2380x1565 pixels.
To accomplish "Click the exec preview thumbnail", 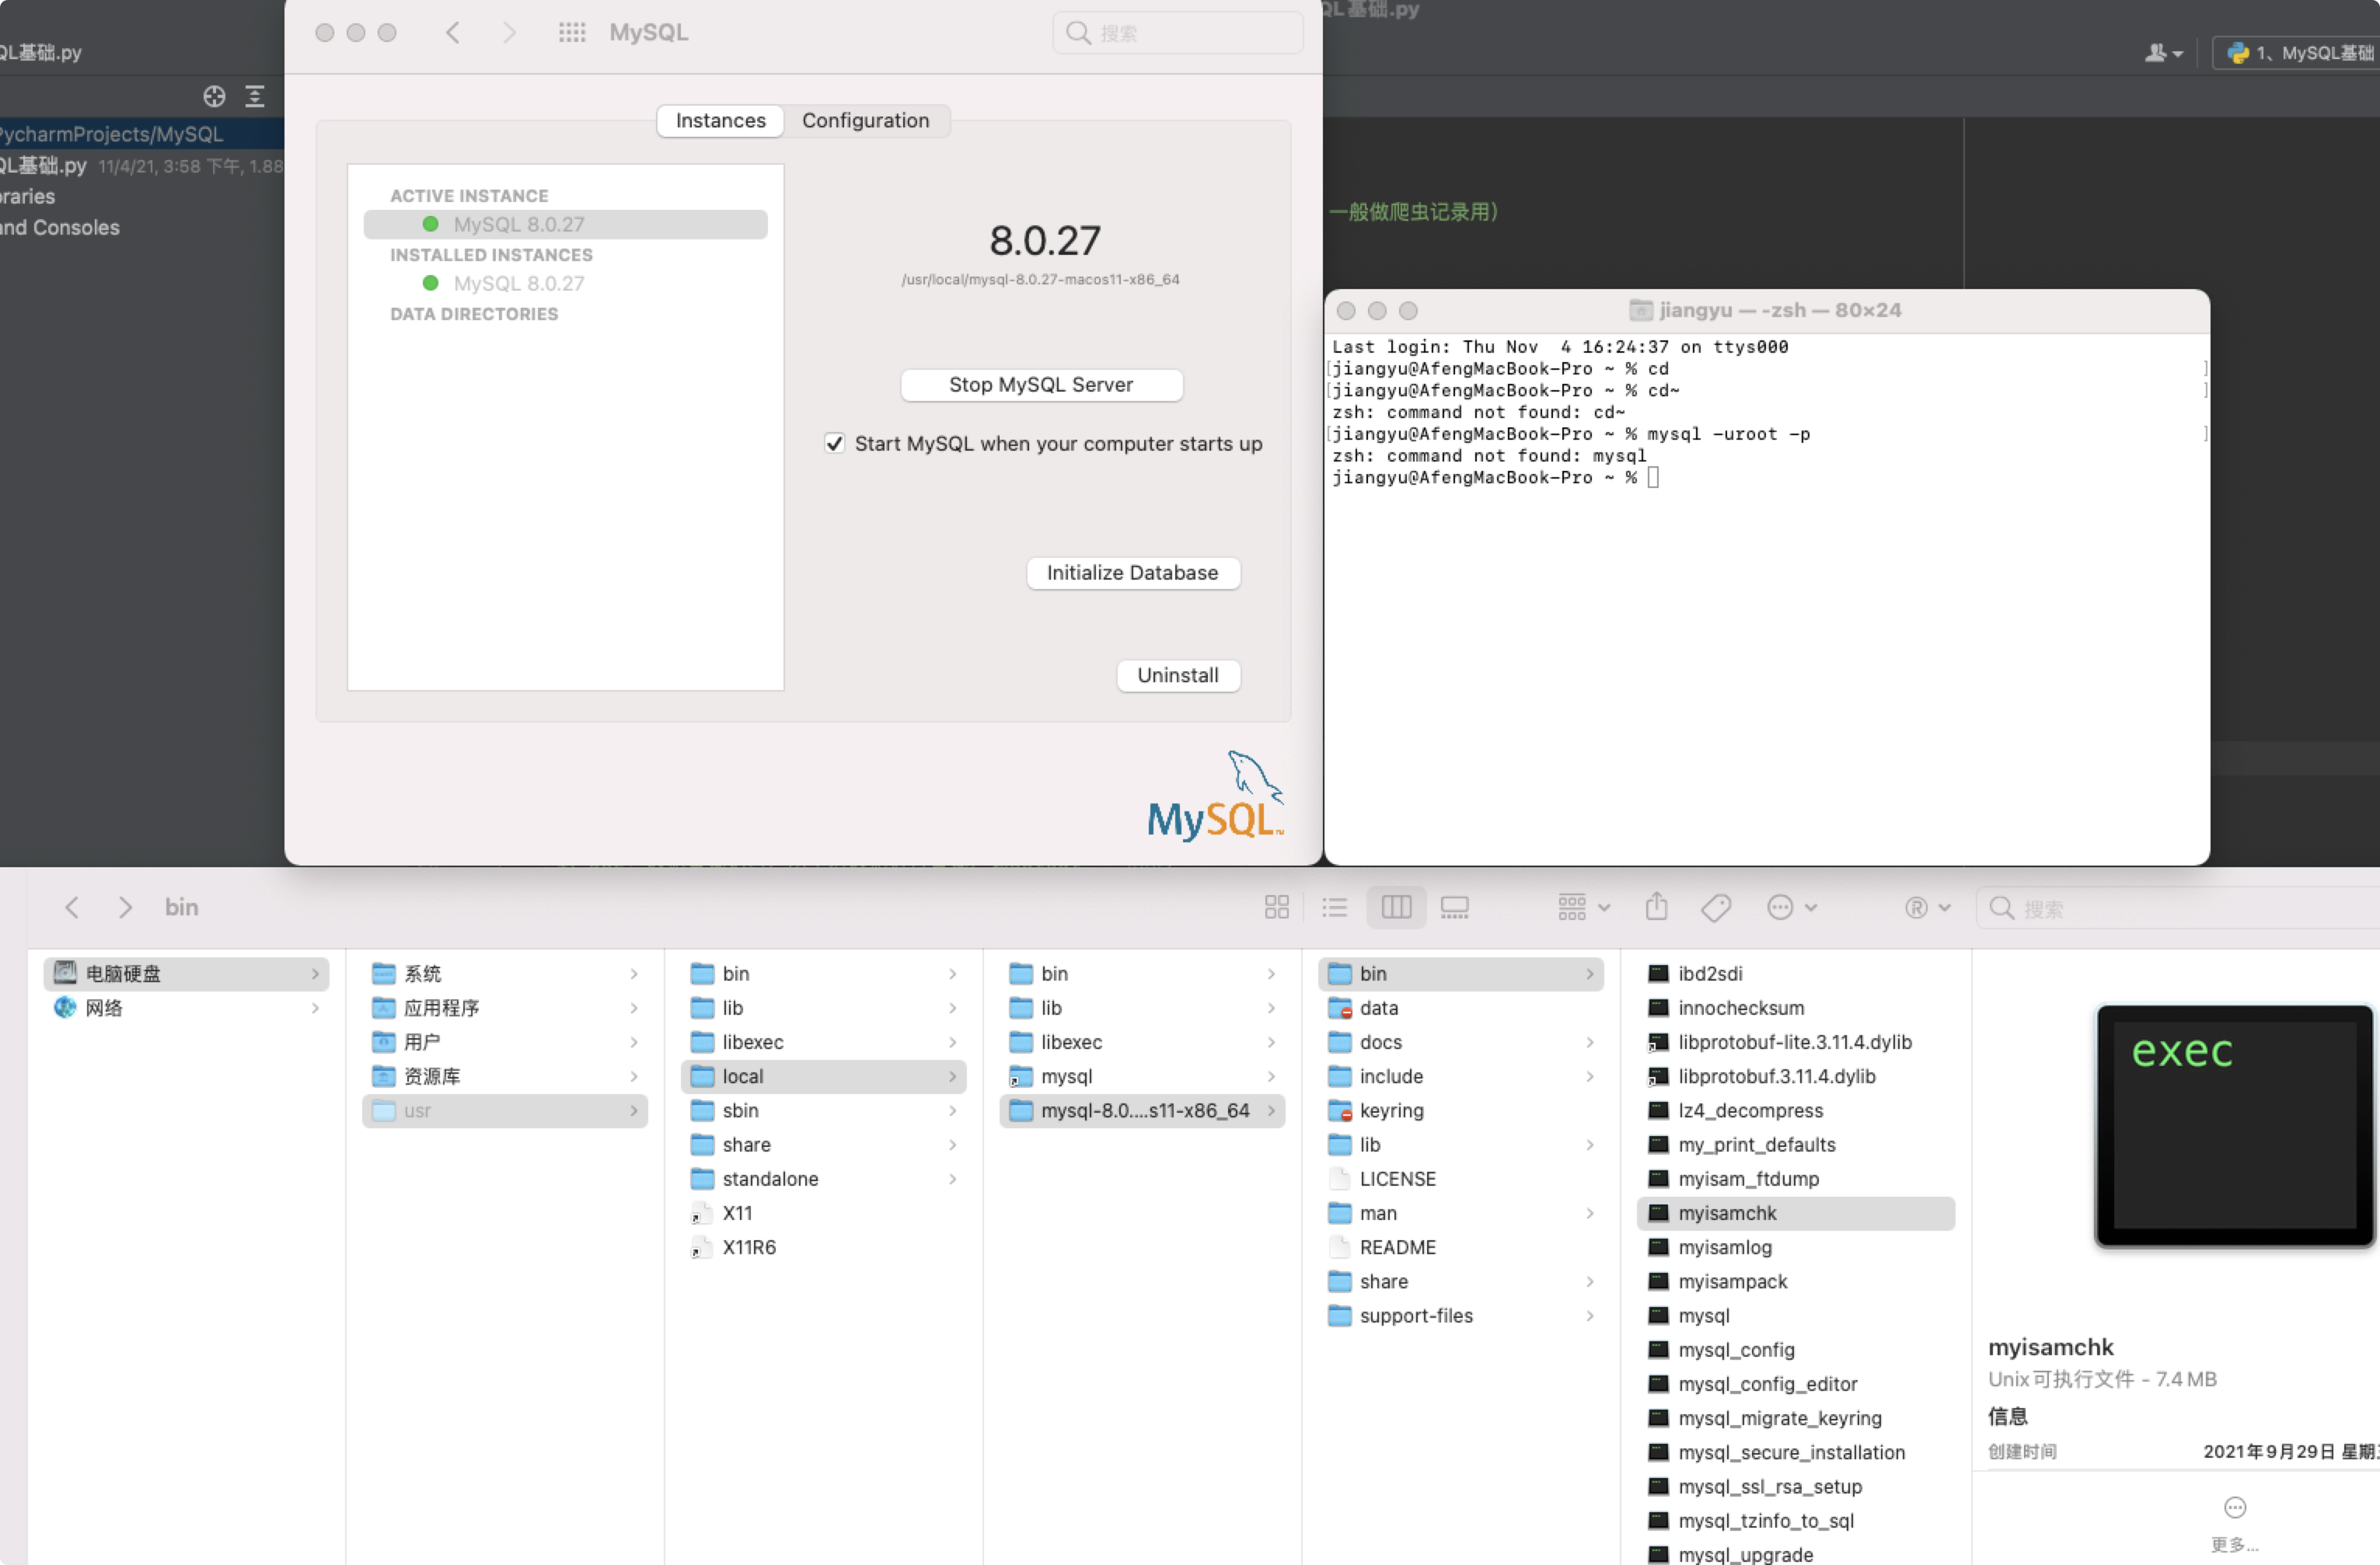I will 2234,1125.
